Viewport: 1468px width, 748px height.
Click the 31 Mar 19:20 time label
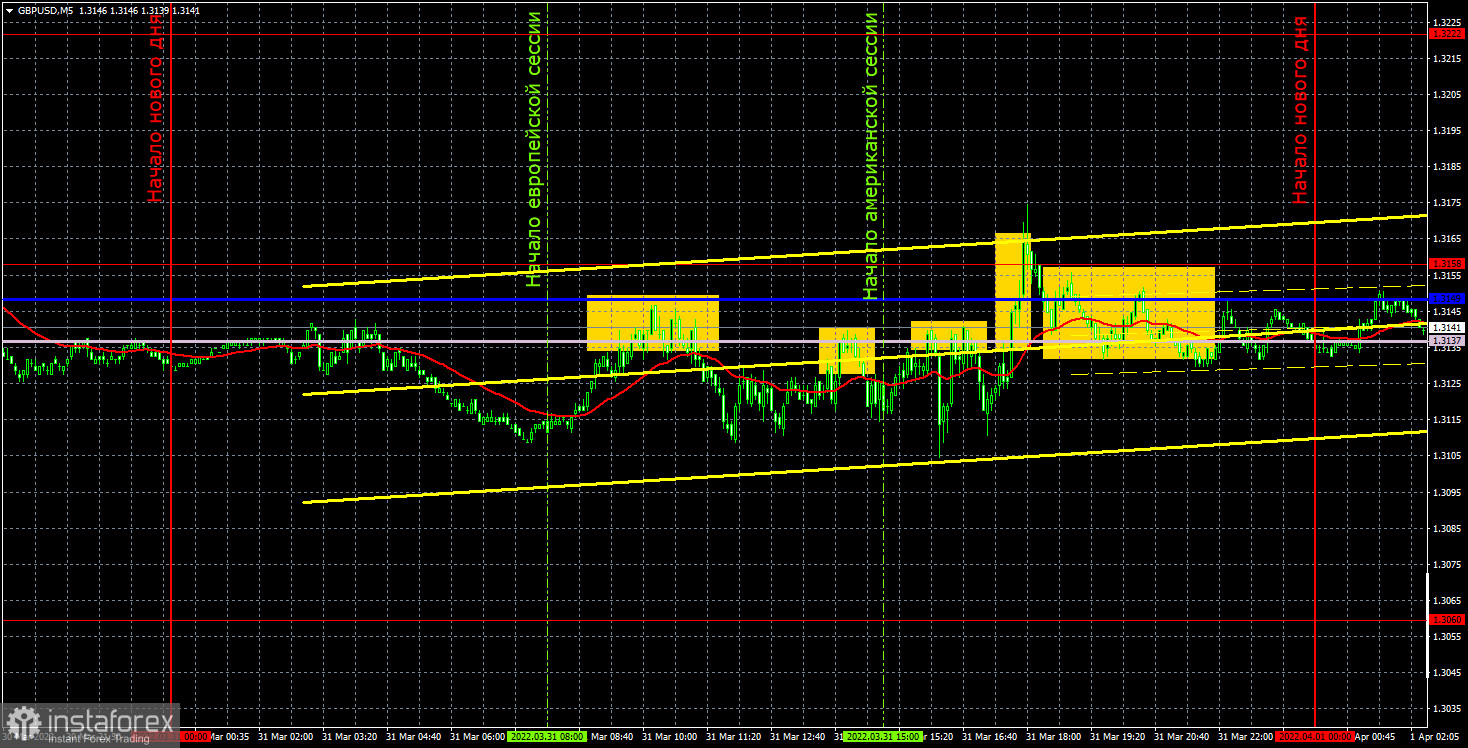(1118, 736)
